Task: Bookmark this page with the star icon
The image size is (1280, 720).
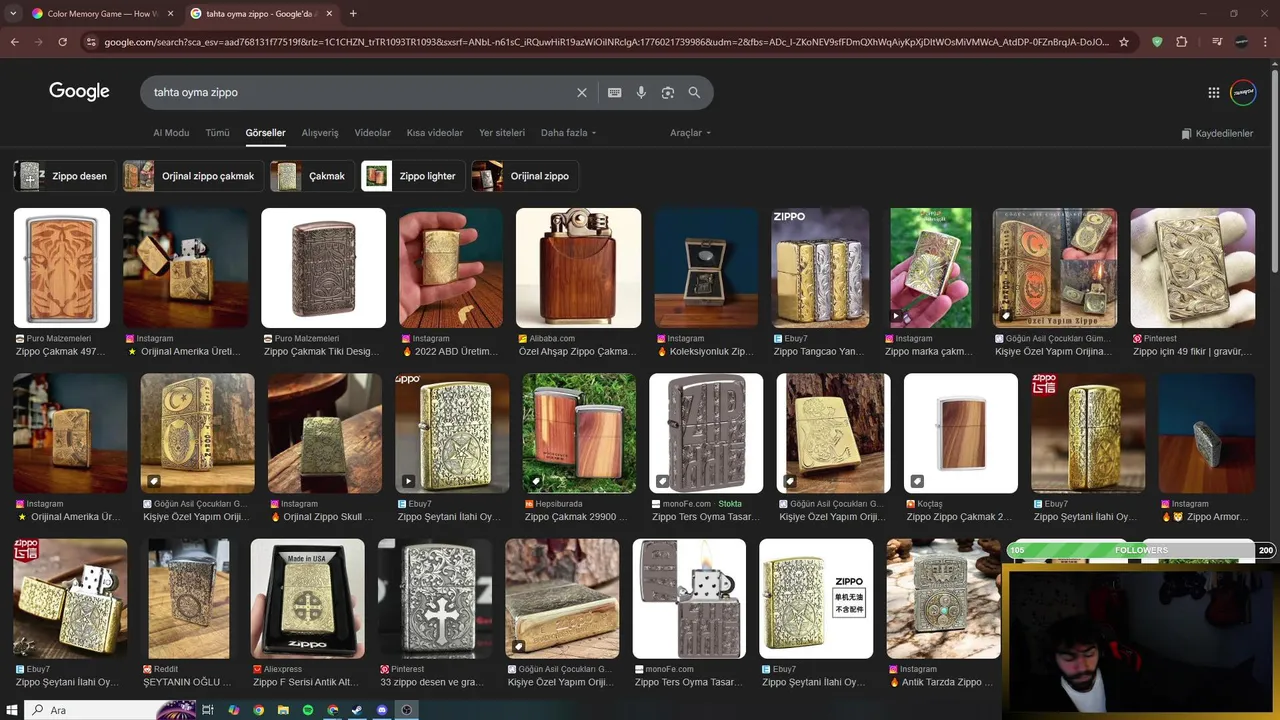Action: coord(1124,42)
